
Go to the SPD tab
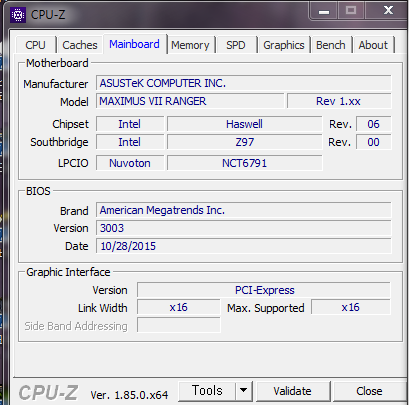236,45
